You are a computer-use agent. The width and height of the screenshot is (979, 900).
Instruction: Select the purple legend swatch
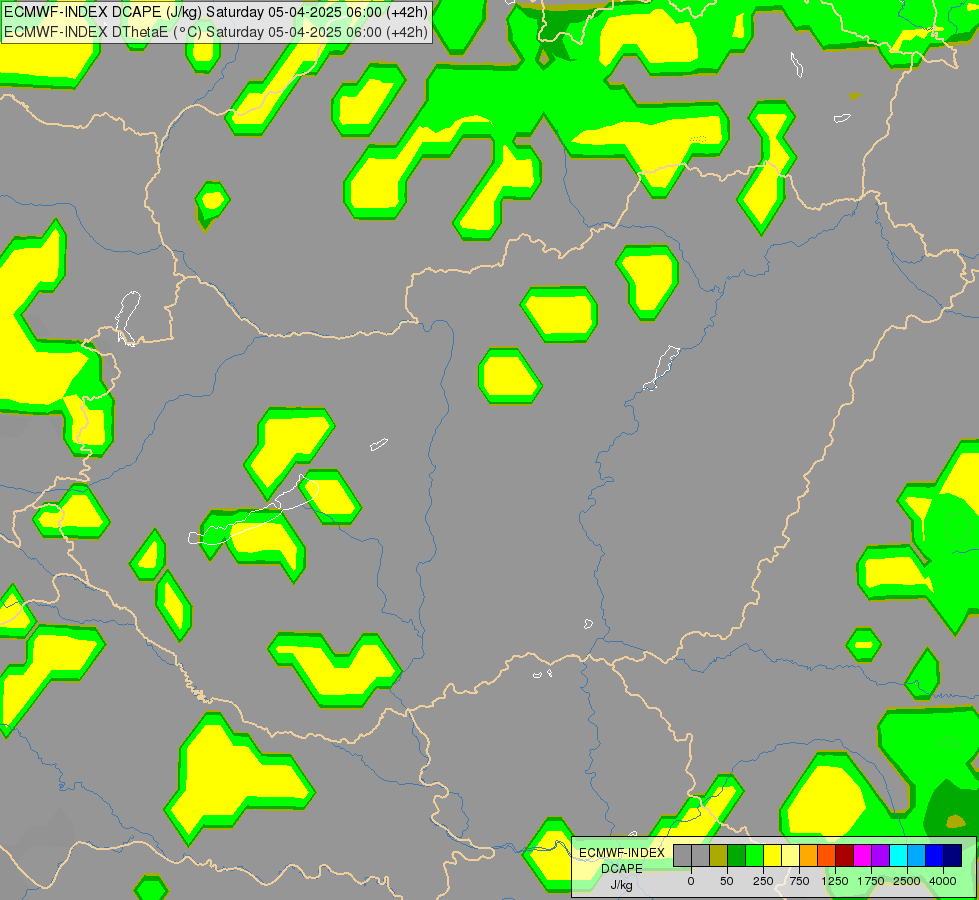(x=881, y=856)
